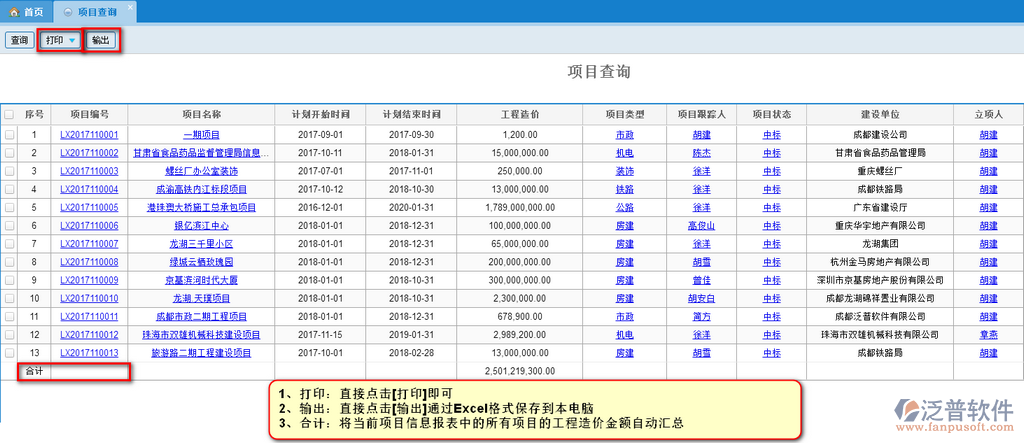Click 铁路 project type in row 4
The width and height of the screenshot is (1024, 443).
coord(624,189)
